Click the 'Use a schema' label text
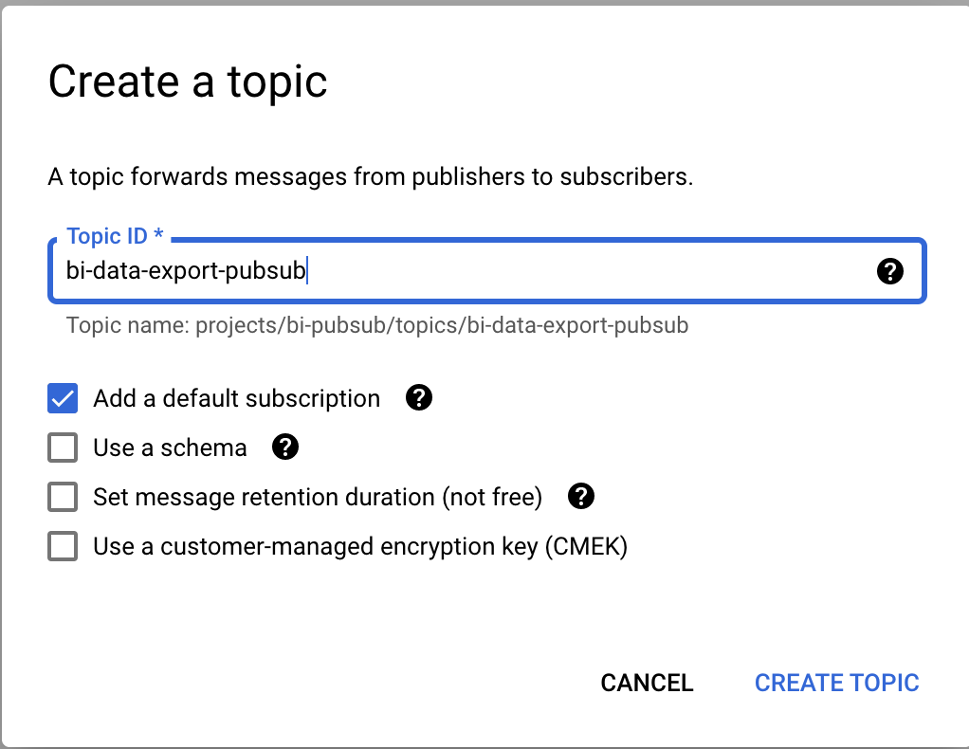The image size is (970, 750). click(x=170, y=447)
